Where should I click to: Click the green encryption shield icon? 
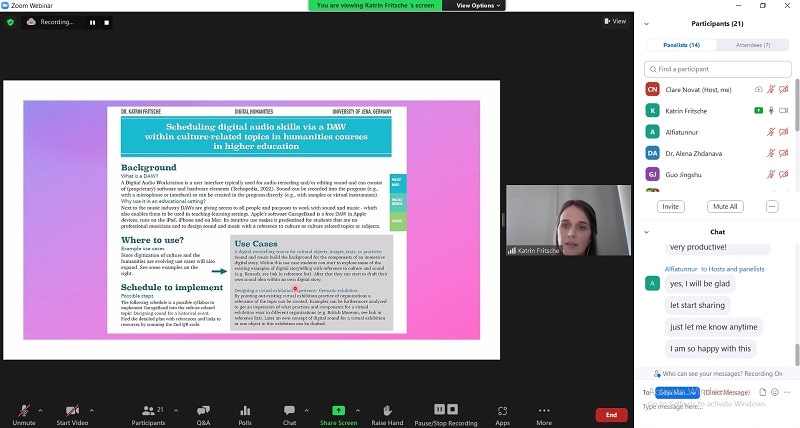click(x=11, y=21)
